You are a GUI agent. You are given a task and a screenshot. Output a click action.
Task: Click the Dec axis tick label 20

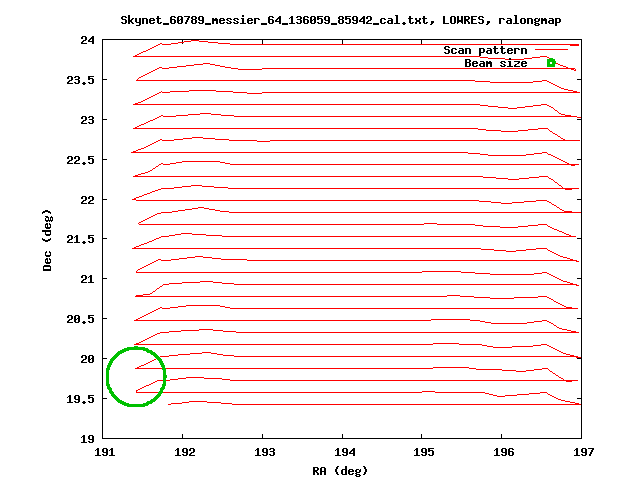(x=87, y=359)
